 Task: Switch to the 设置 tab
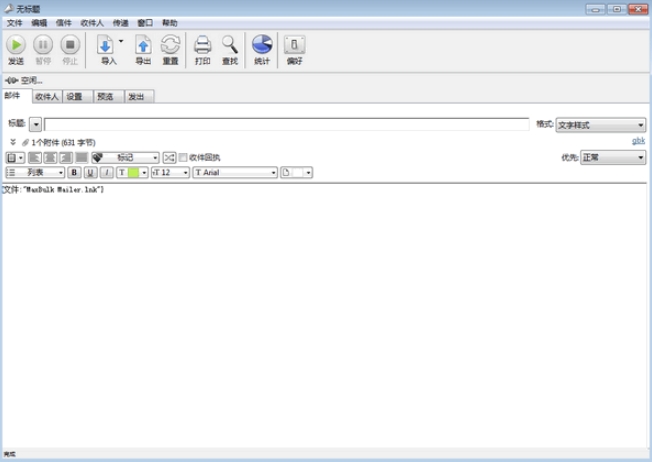78,96
